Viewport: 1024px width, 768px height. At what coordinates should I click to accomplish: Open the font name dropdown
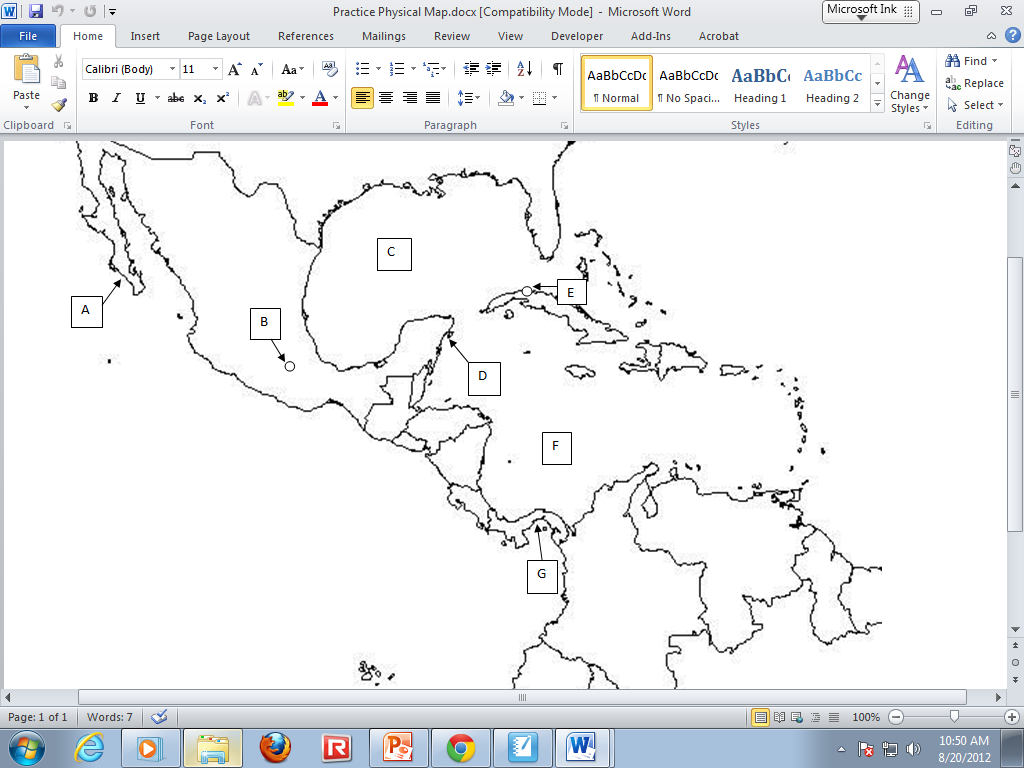(x=171, y=70)
